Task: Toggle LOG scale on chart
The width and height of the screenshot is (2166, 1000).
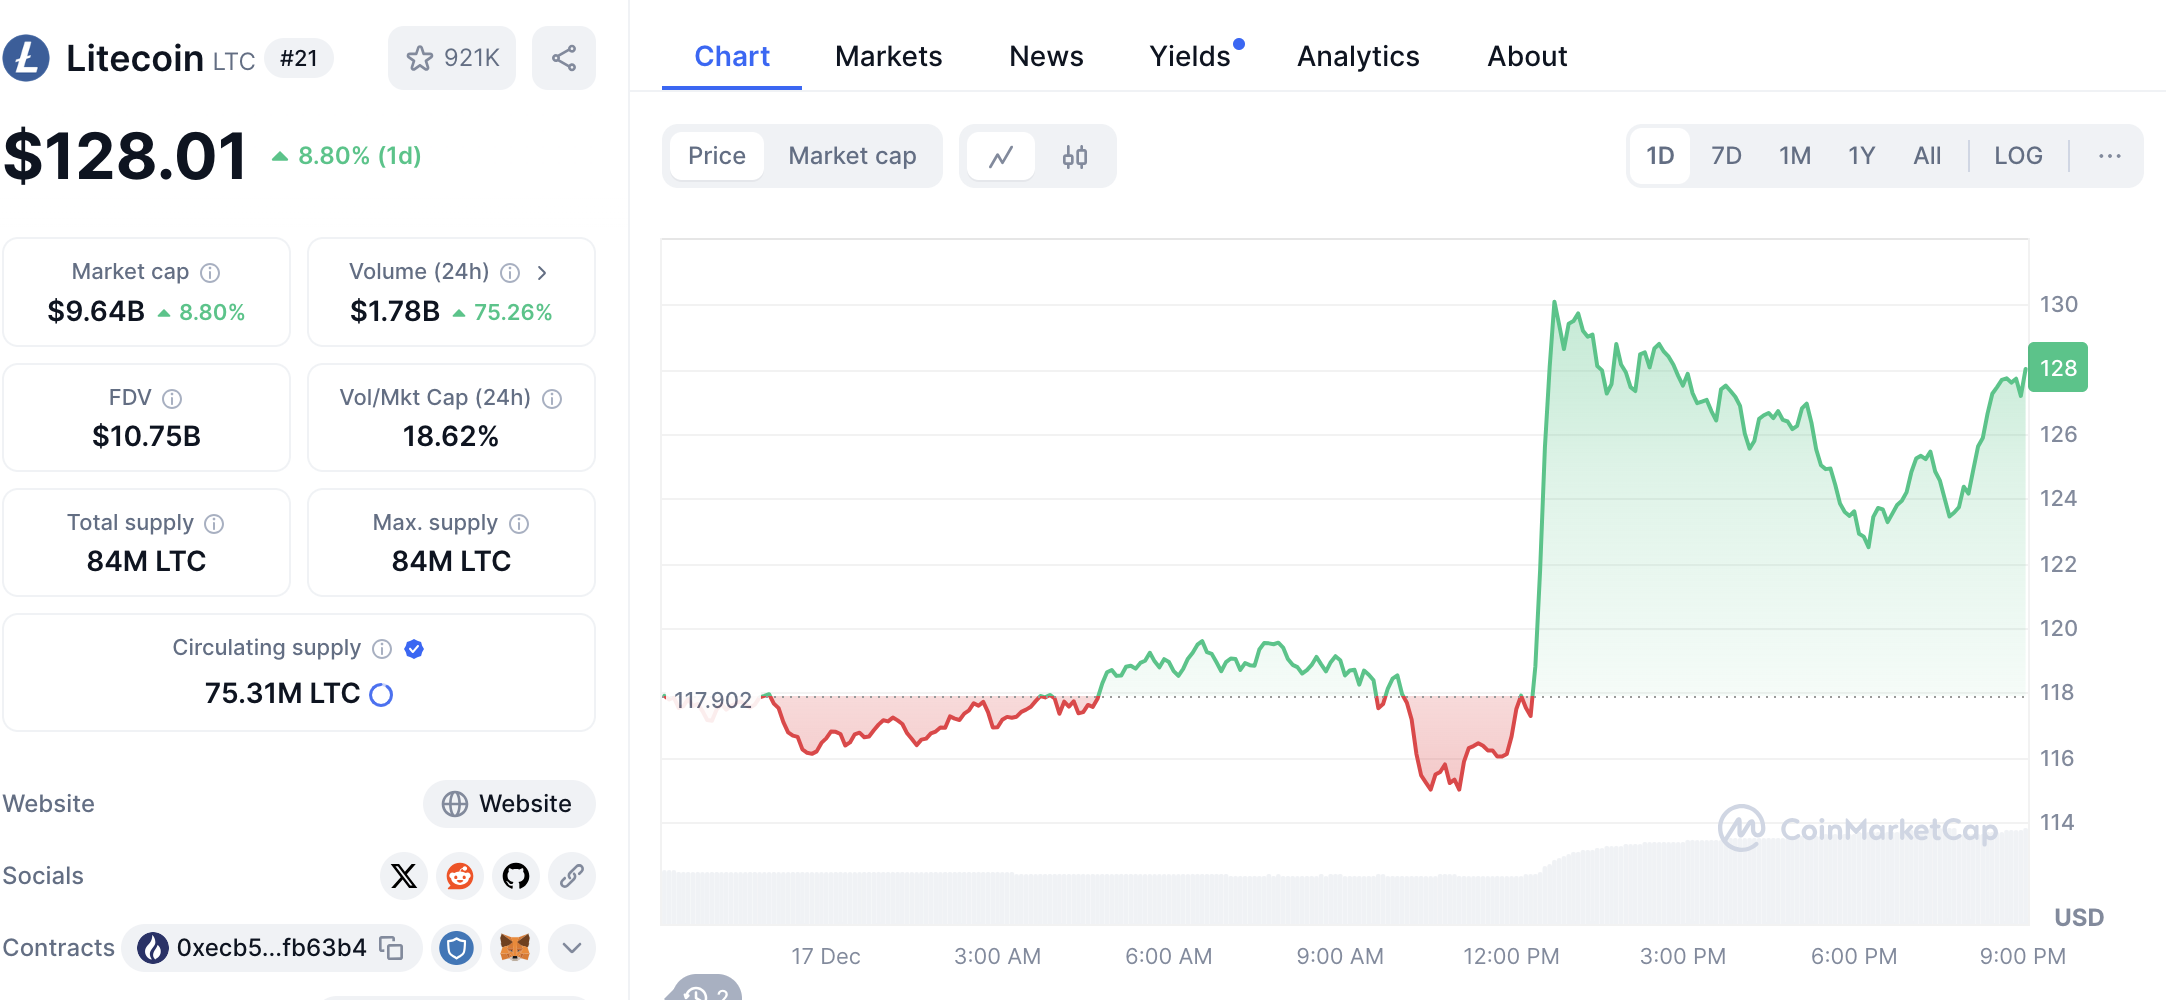Action: 2018,156
